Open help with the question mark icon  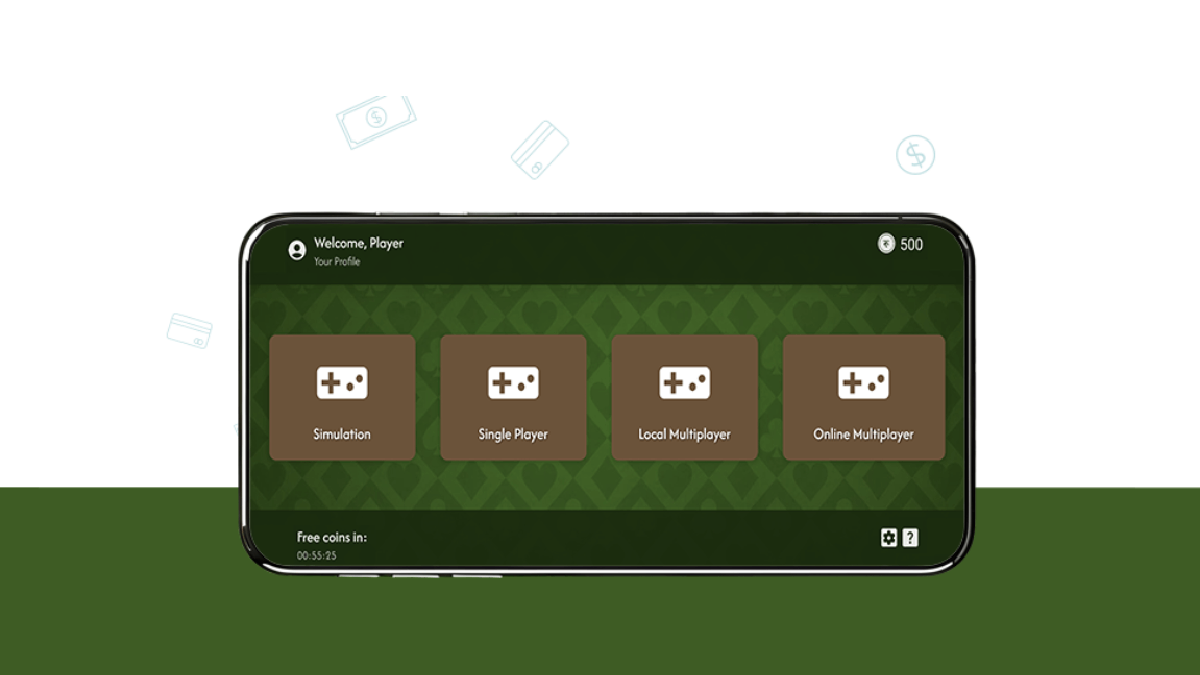pos(910,538)
